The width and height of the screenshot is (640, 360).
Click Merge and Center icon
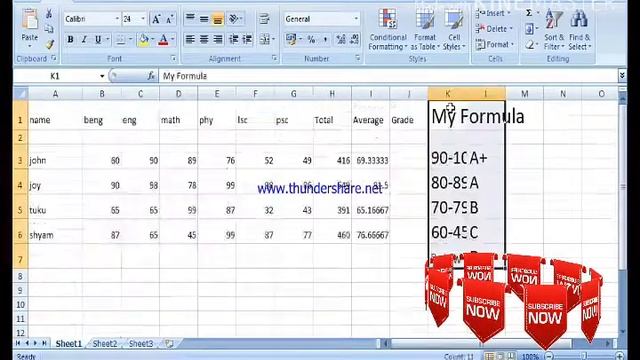point(265,40)
